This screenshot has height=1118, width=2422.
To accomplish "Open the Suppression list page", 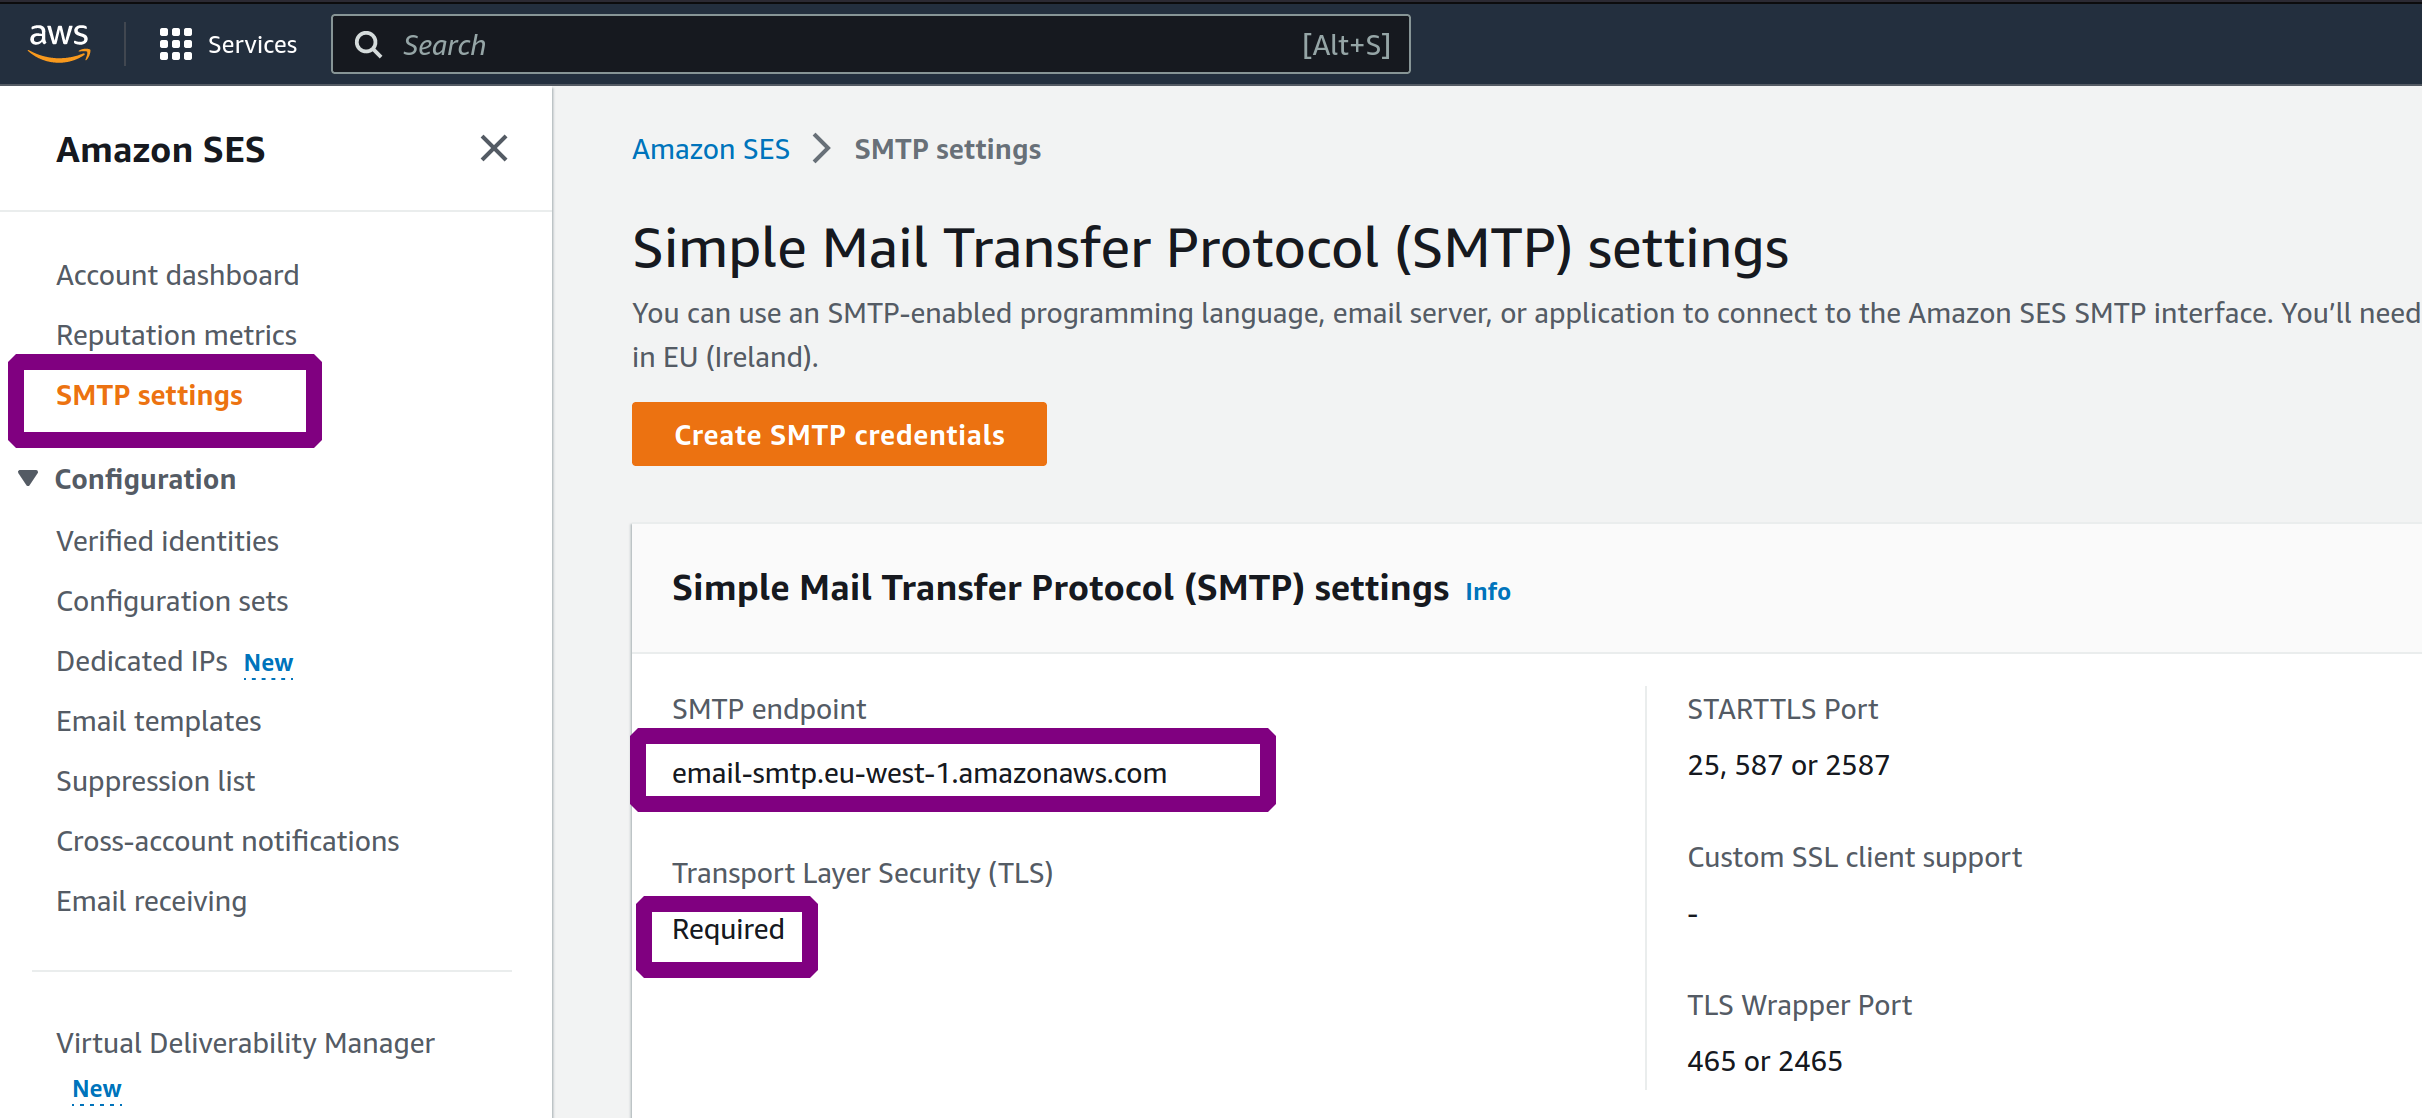I will point(155,781).
